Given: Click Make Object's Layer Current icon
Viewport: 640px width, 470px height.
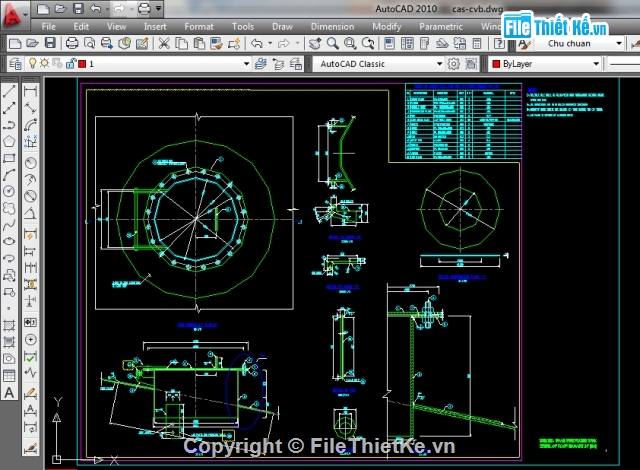Looking at the screenshot, I should (261, 64).
